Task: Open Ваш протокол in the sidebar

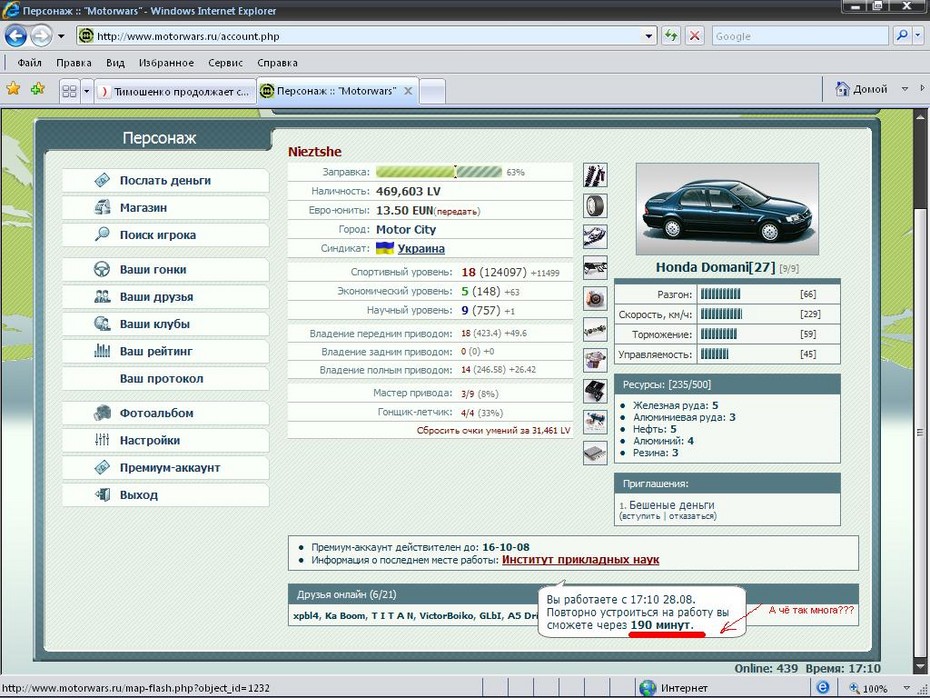Action: click(x=165, y=378)
